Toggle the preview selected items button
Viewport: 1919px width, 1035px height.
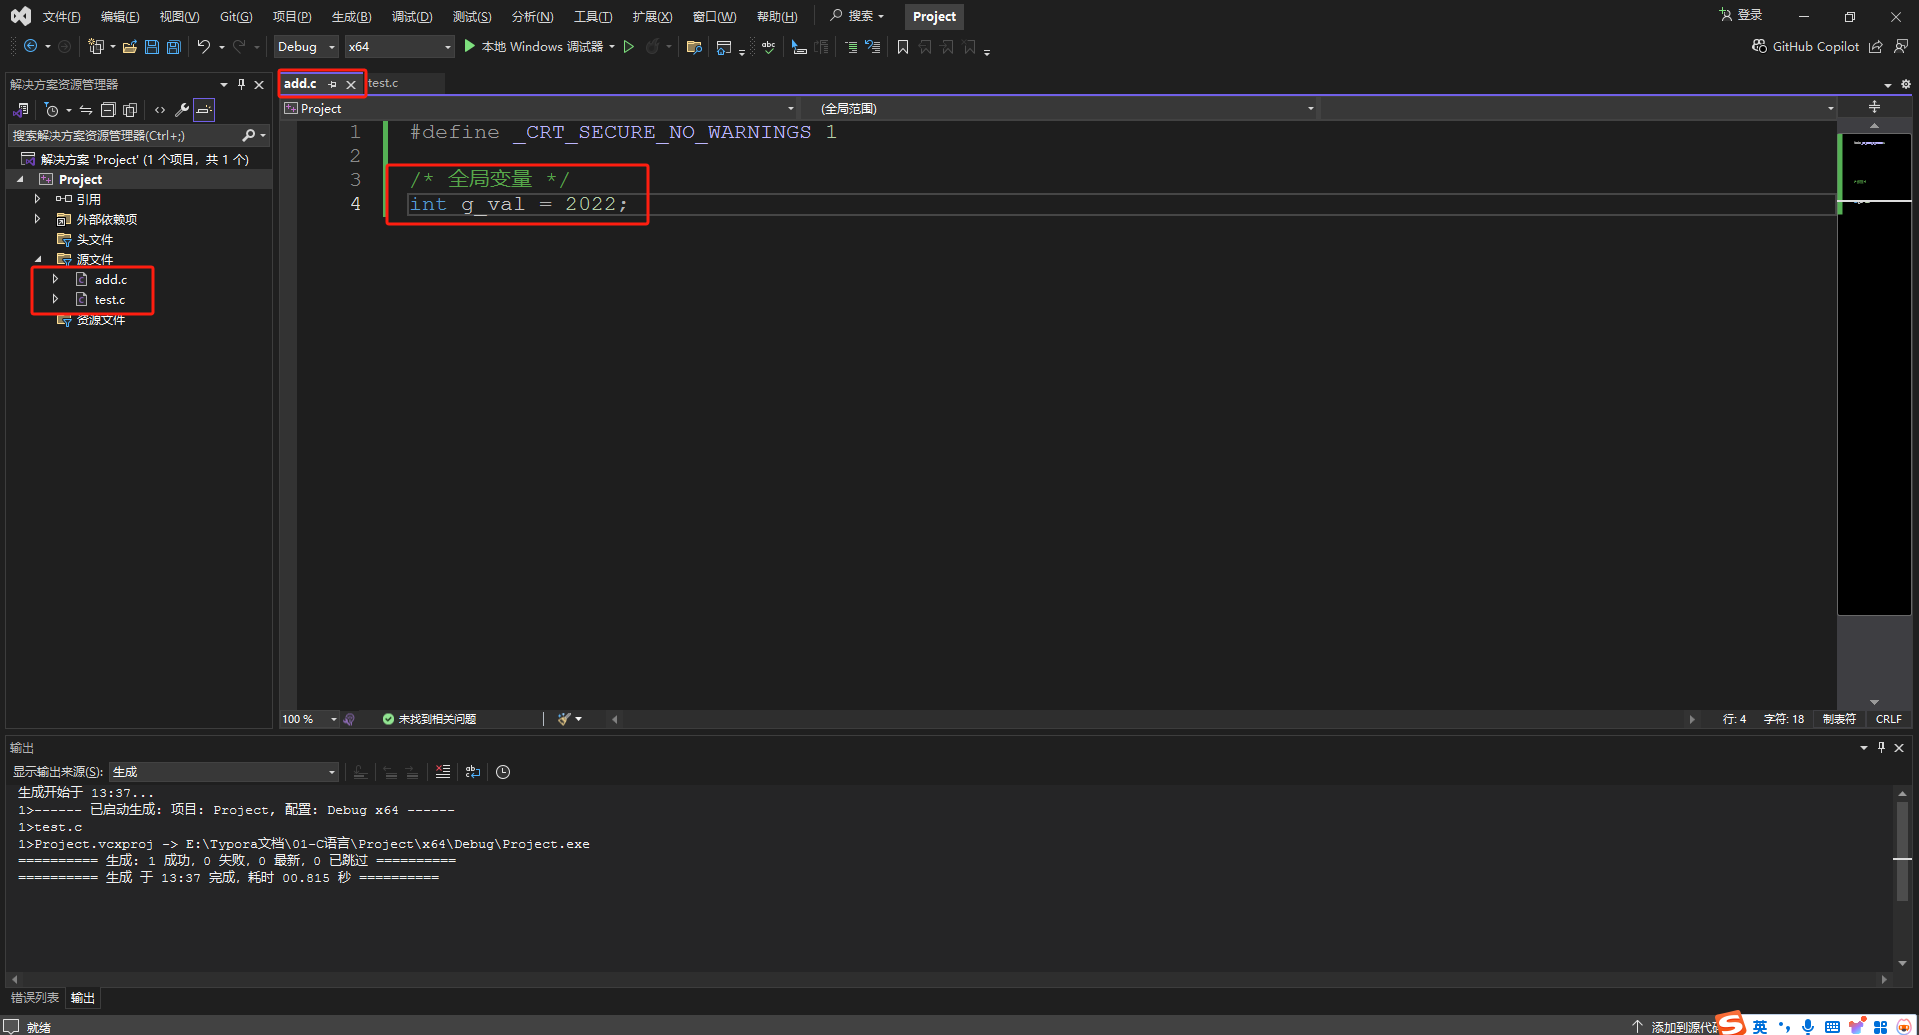click(x=204, y=110)
